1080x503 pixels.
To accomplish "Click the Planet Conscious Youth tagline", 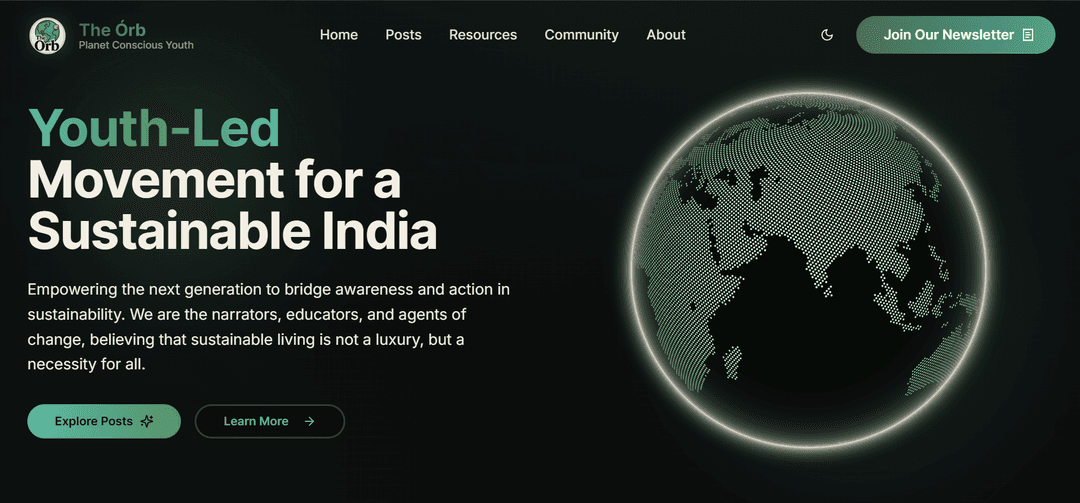I will click(136, 45).
